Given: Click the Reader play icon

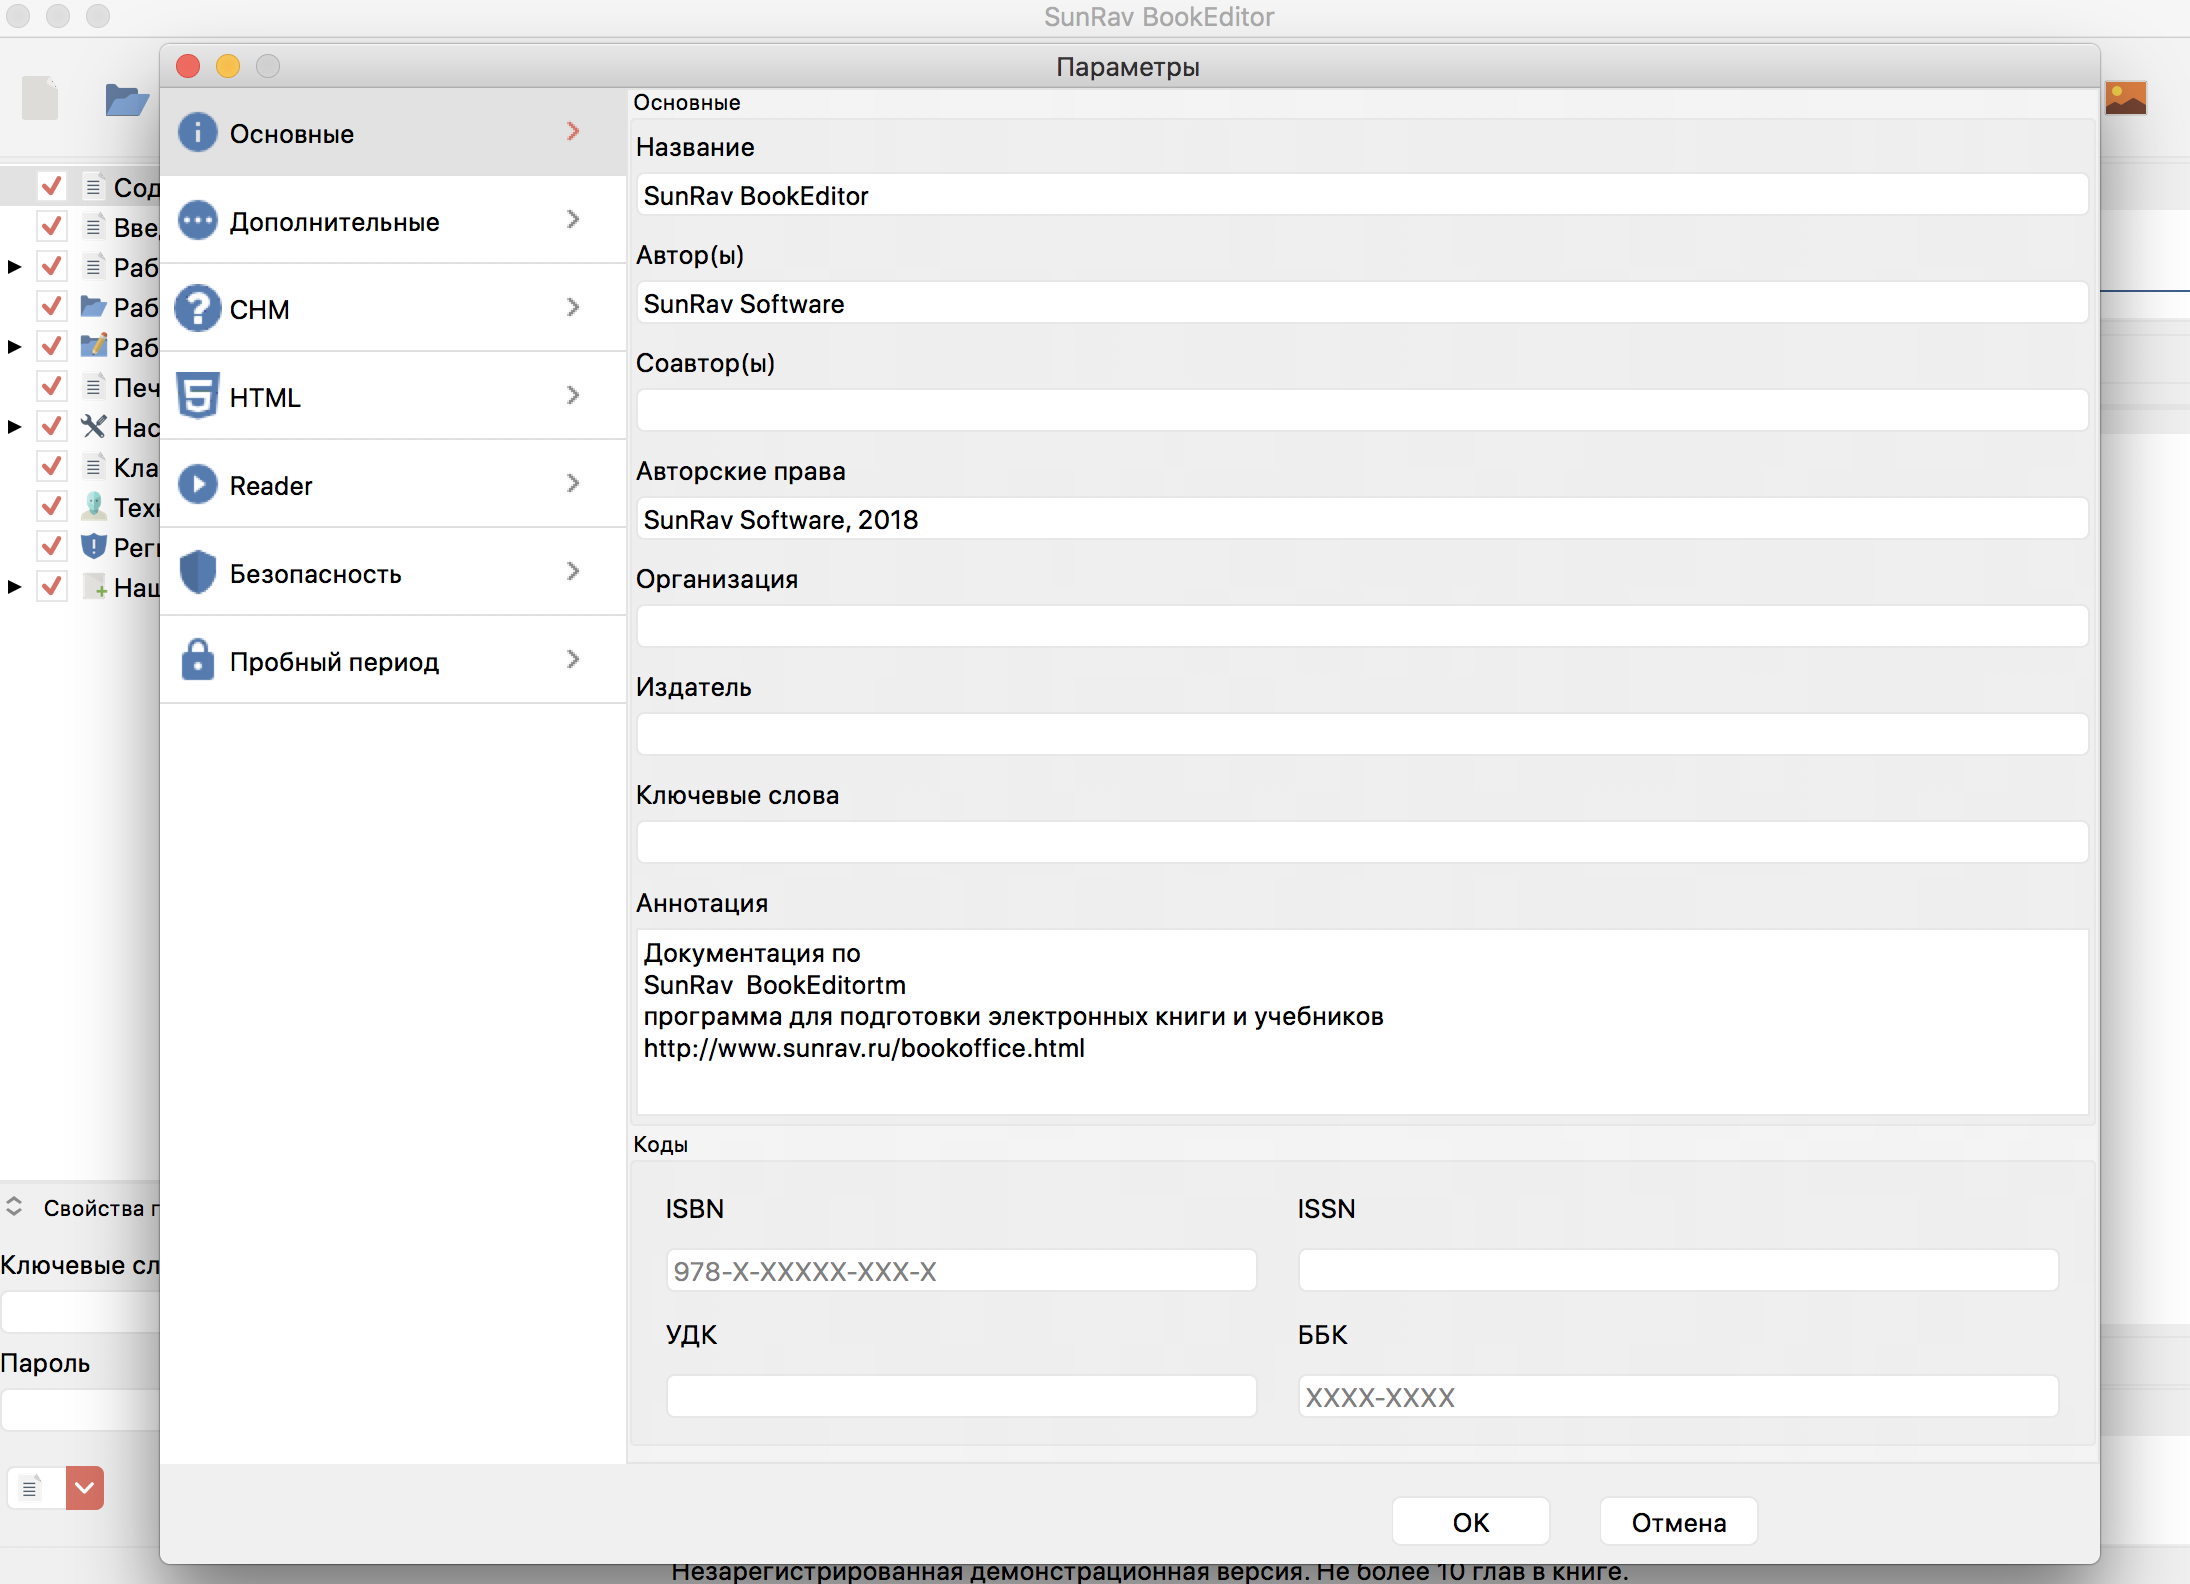Looking at the screenshot, I should 198,484.
